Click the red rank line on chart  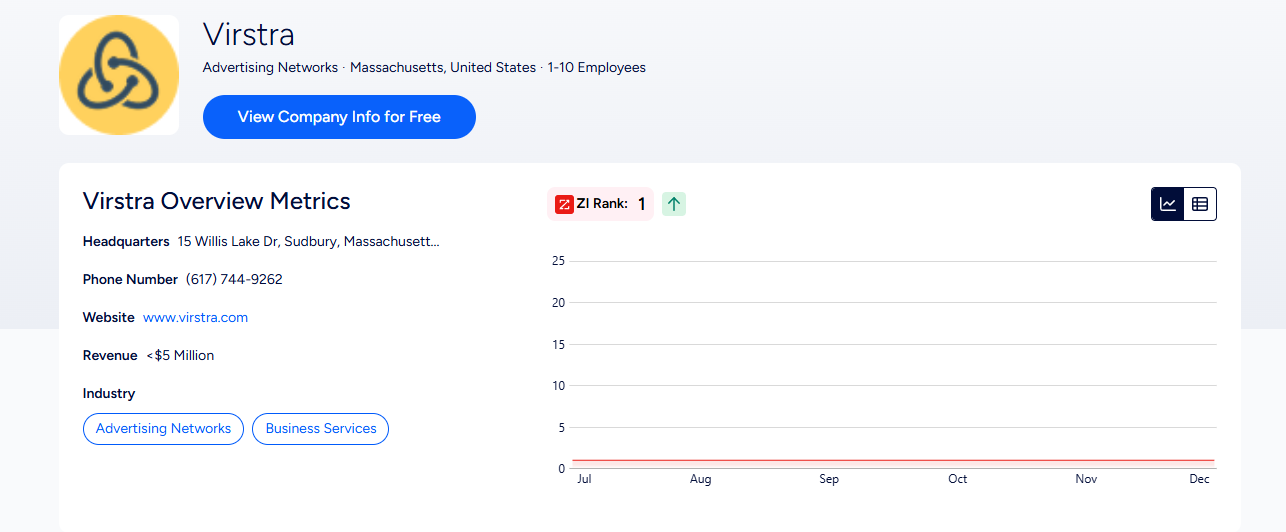coord(893,460)
